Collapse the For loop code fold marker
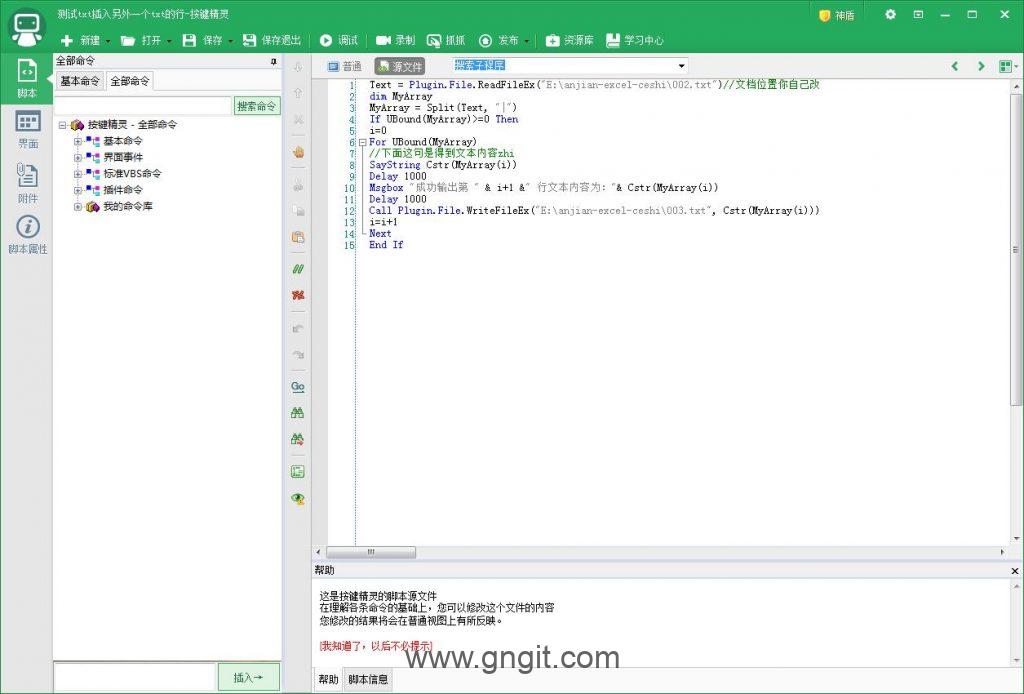The width and height of the screenshot is (1024, 694). pyautogui.click(x=362, y=142)
